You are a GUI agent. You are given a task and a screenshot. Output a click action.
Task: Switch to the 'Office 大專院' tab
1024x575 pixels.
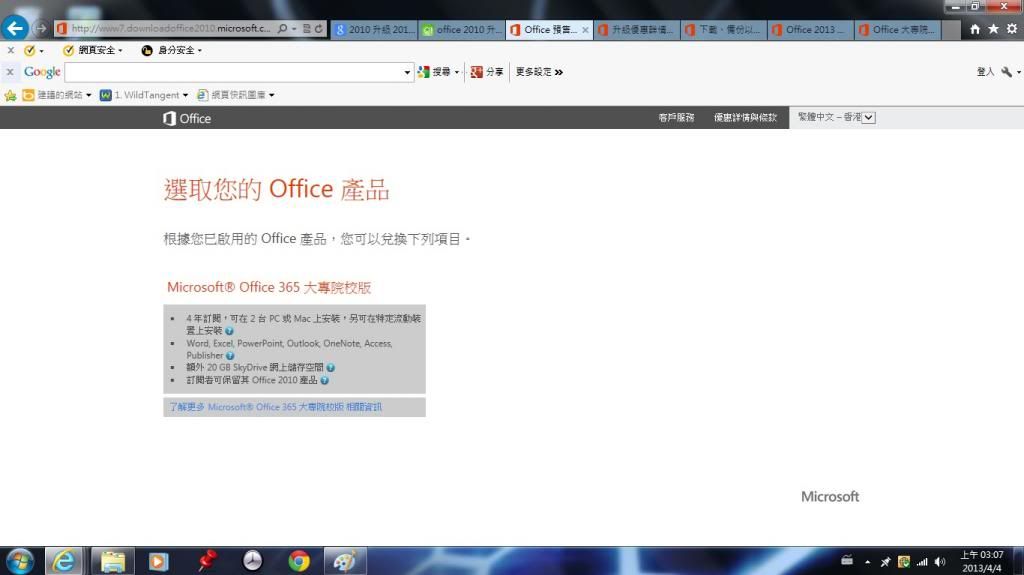[x=898, y=29]
